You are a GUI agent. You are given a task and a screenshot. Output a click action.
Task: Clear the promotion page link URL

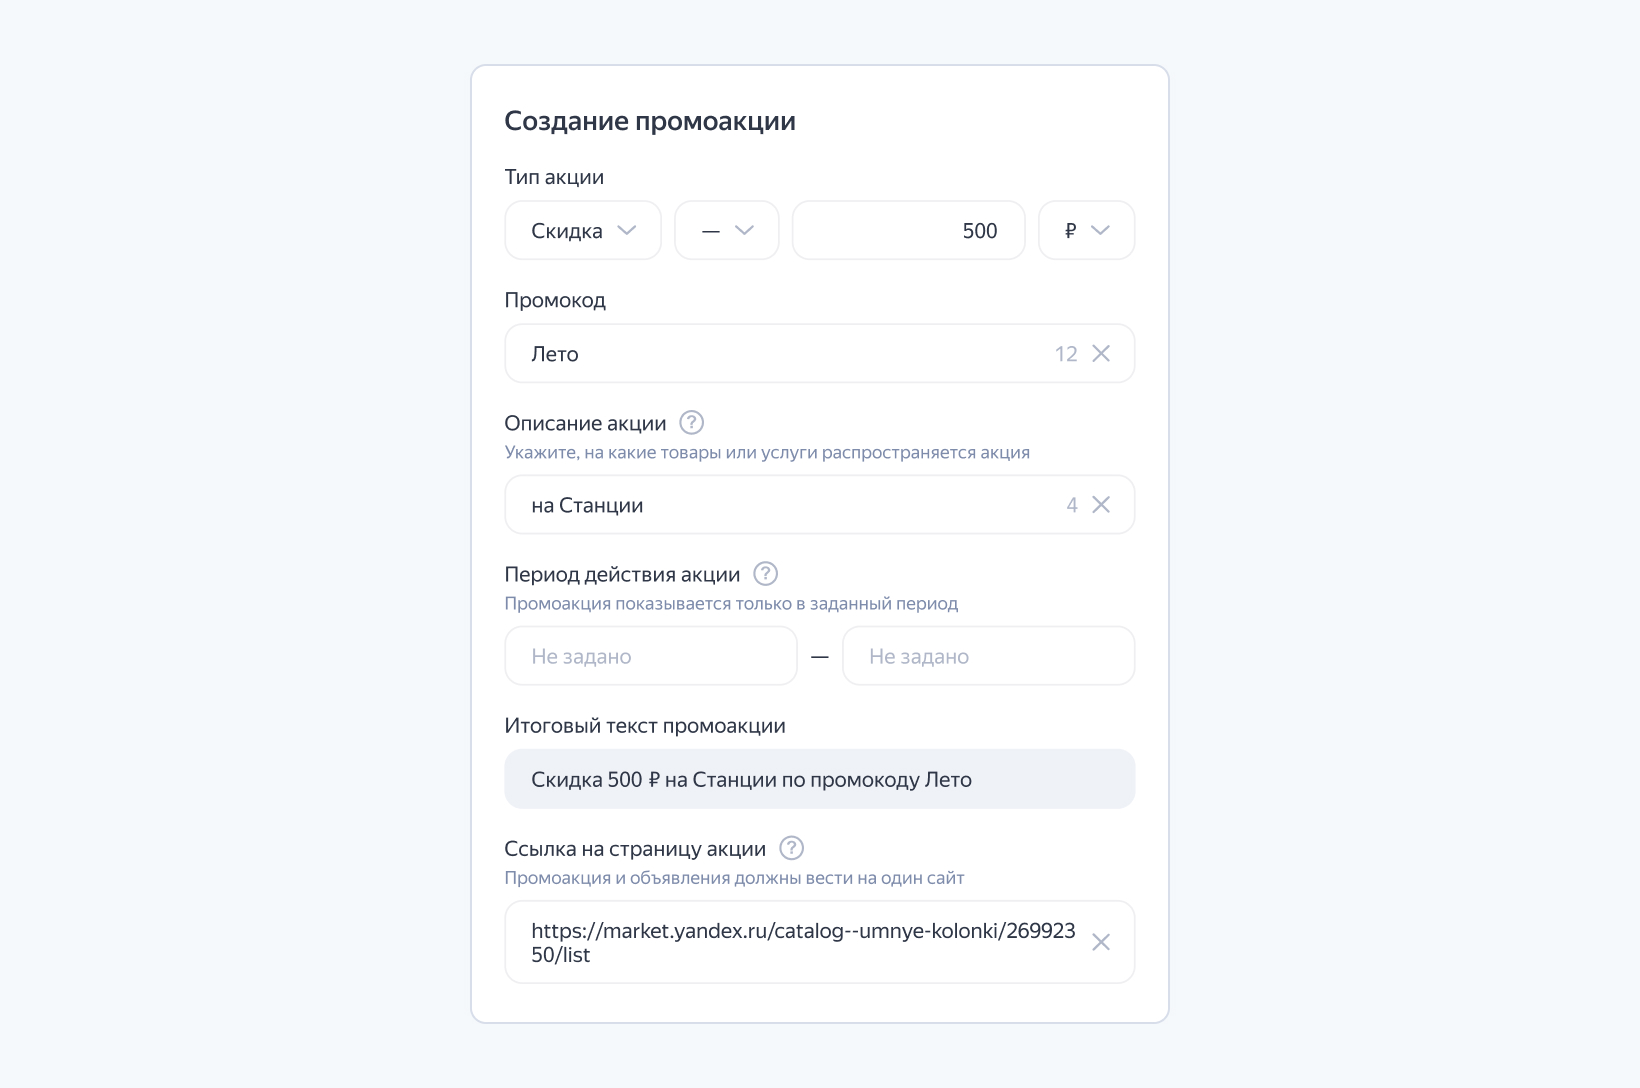(x=1101, y=942)
